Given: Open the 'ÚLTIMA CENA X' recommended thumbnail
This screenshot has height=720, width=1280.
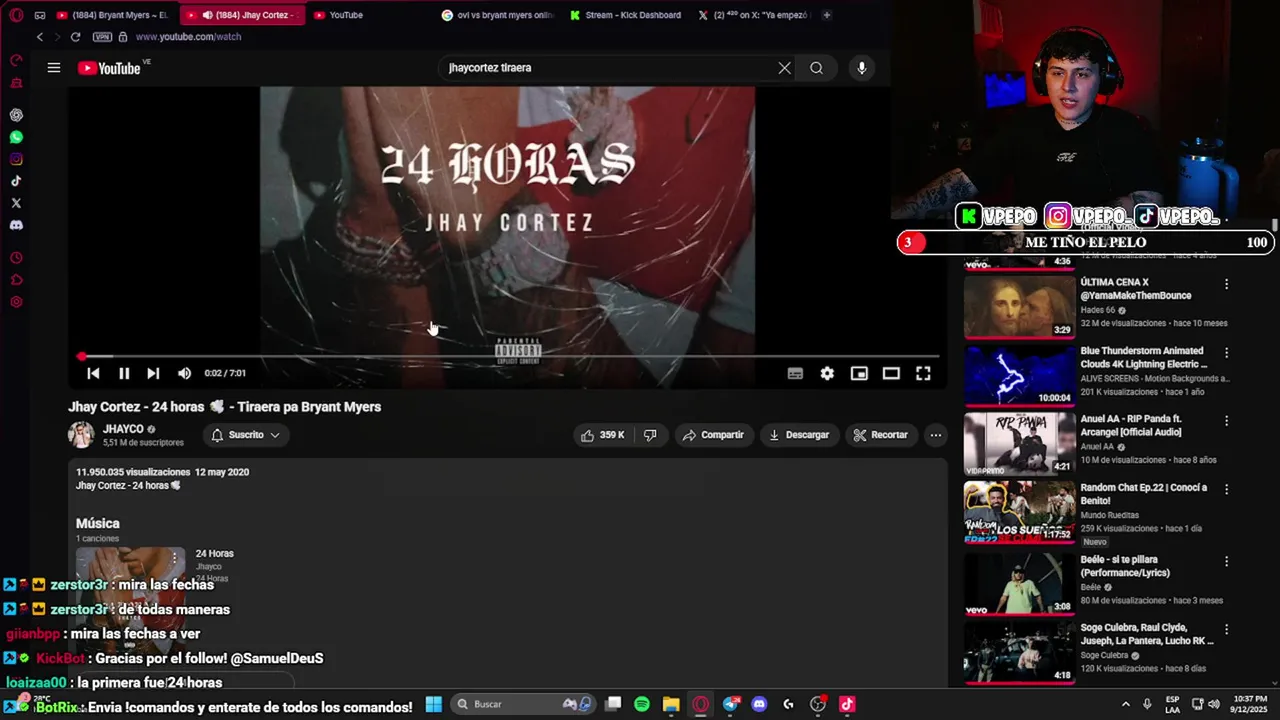Looking at the screenshot, I should point(1019,306).
